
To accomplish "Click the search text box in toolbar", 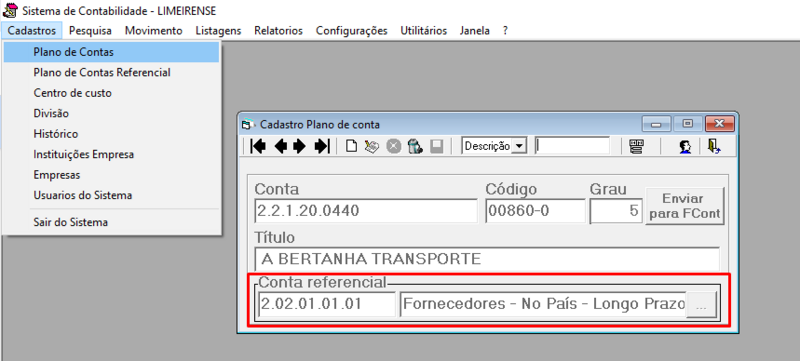I will click(572, 146).
